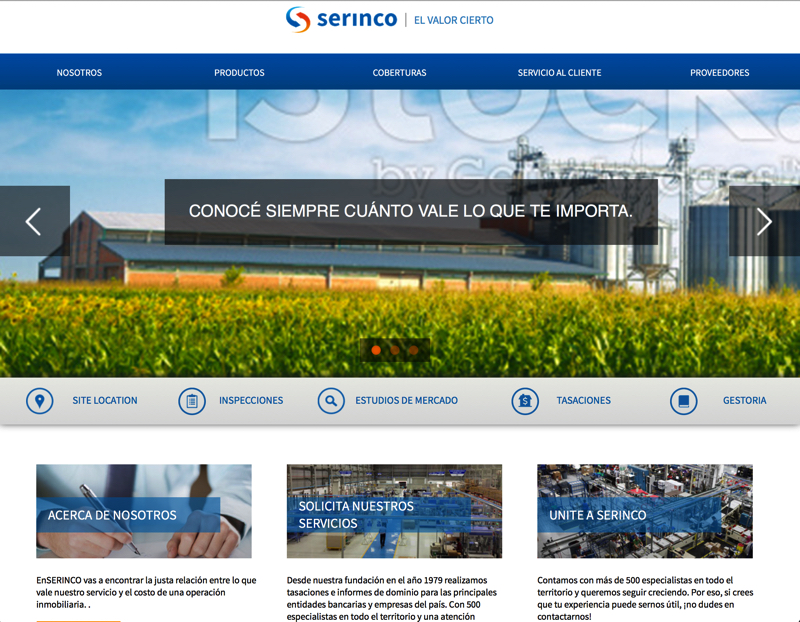Click the Inspecciones clipboard icon

(x=192, y=401)
